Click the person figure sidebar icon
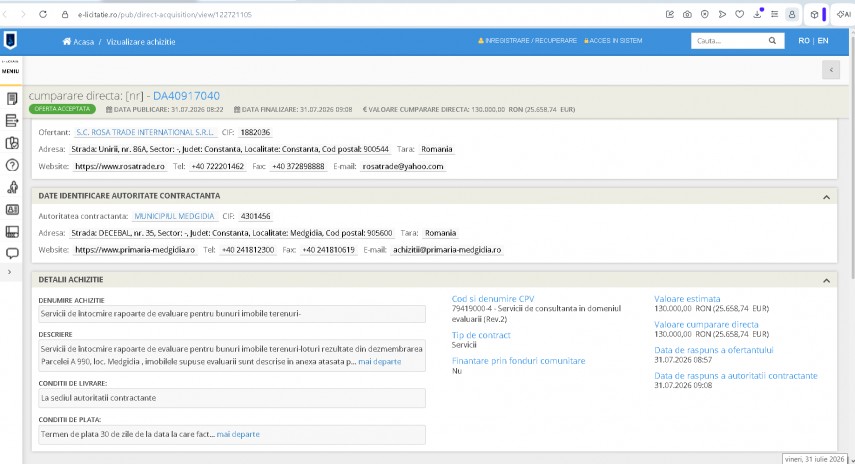 (12, 188)
